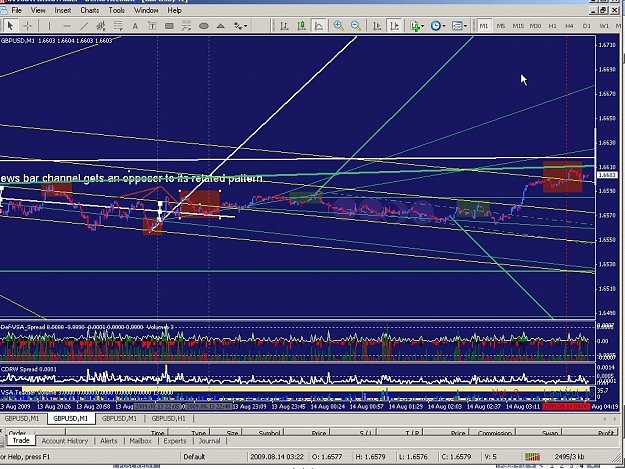Open the Alerts tab
625x469 pixels.
(108, 441)
